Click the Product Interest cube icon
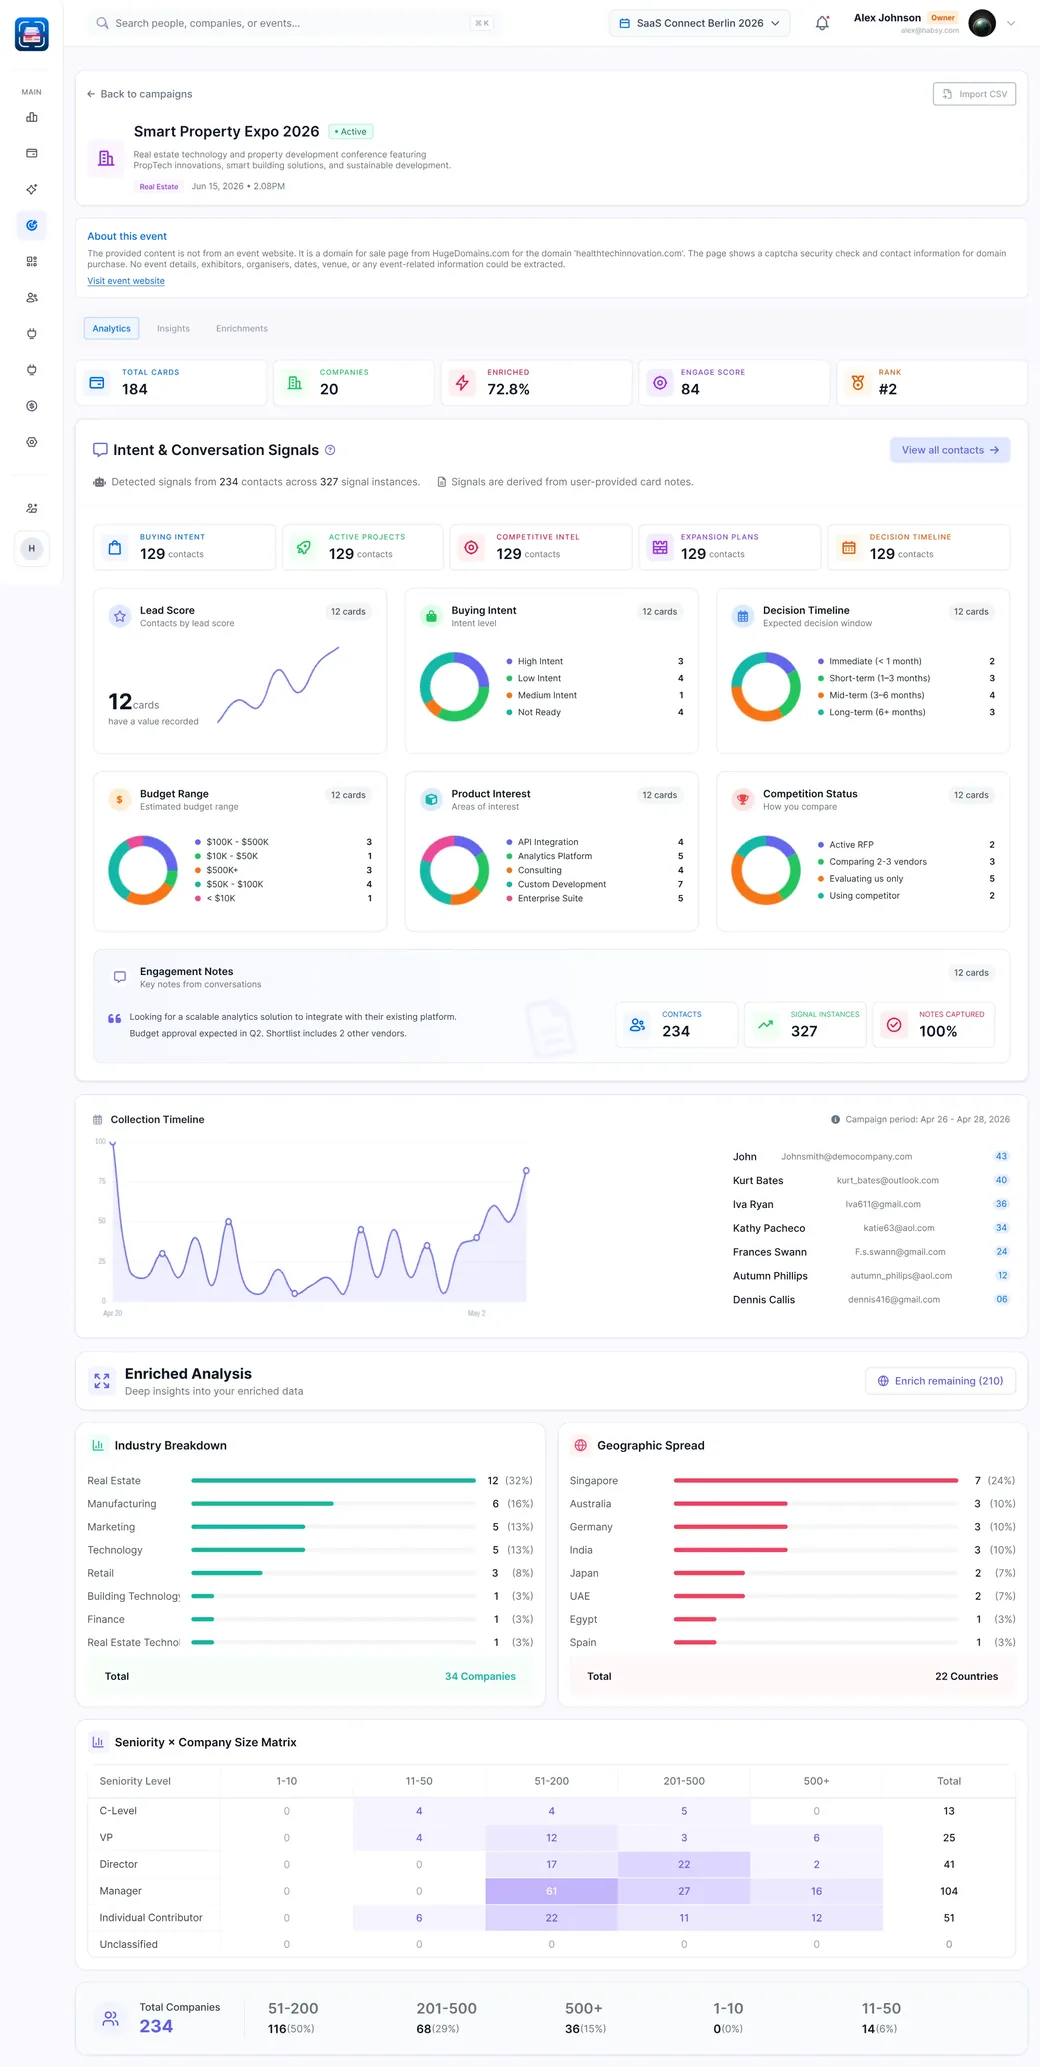 (x=431, y=799)
